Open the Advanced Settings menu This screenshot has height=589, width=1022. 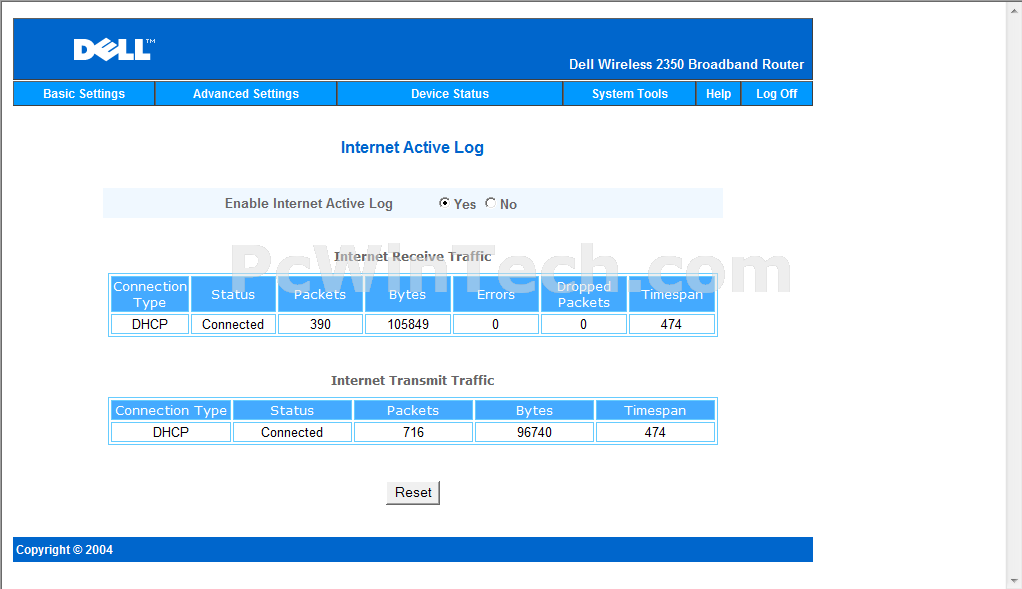coord(246,94)
